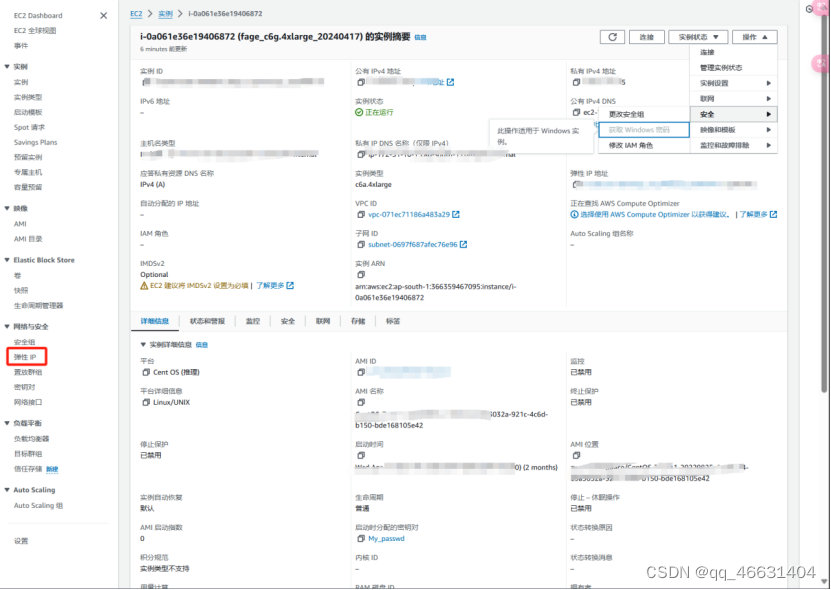
Task: Expand the 映像和模板 submenu
Action: [733, 130]
